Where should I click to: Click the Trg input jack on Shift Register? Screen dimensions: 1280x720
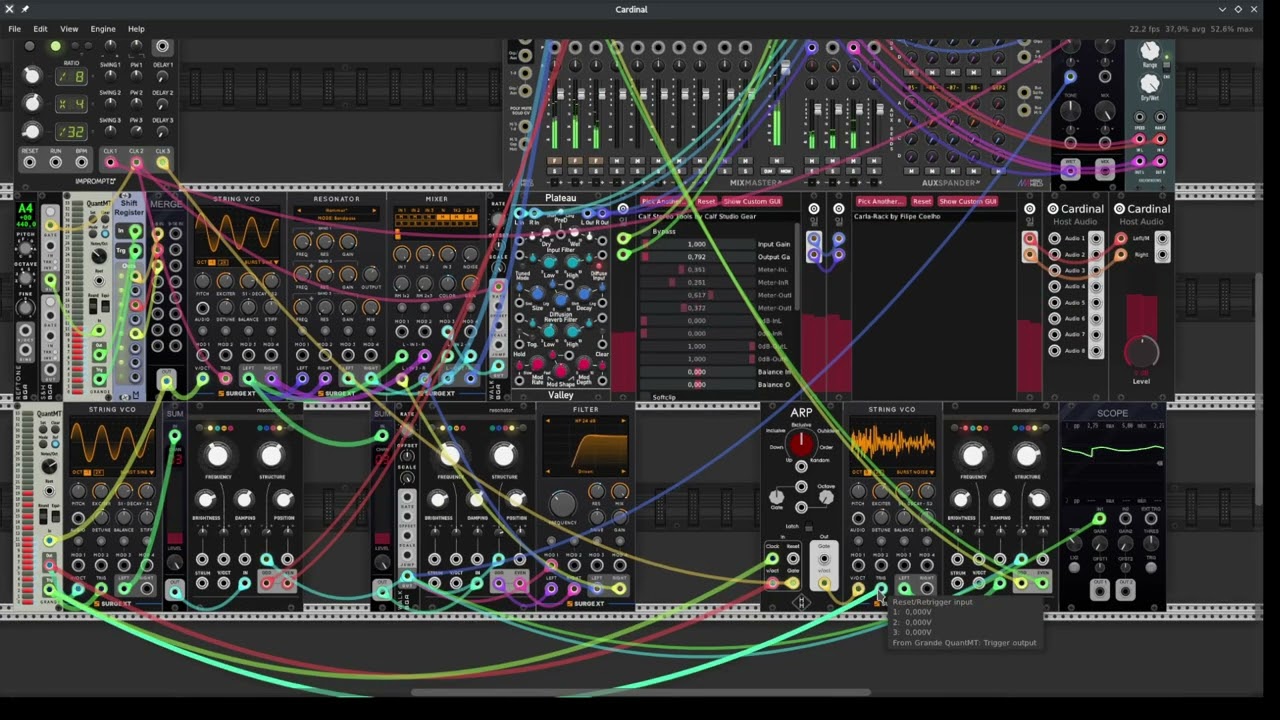point(134,251)
